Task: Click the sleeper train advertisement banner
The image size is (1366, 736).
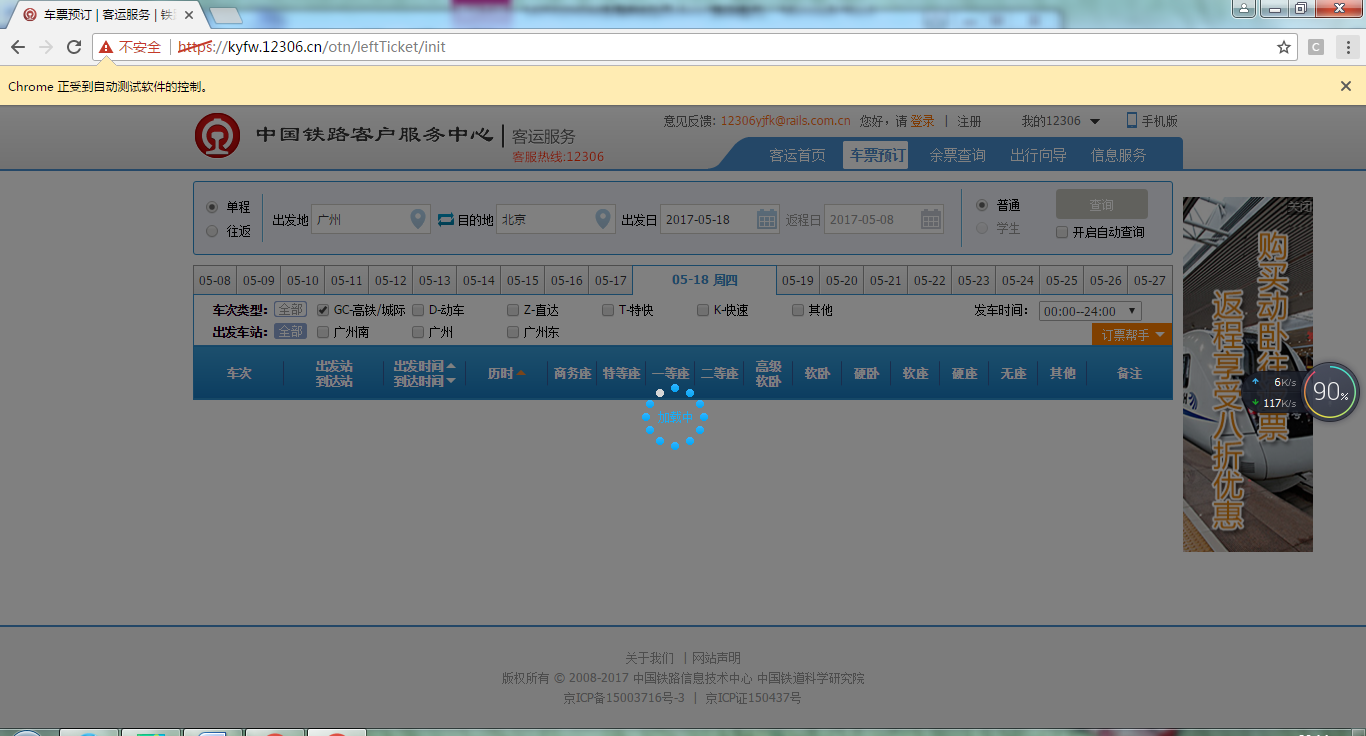Action: coord(1247,374)
